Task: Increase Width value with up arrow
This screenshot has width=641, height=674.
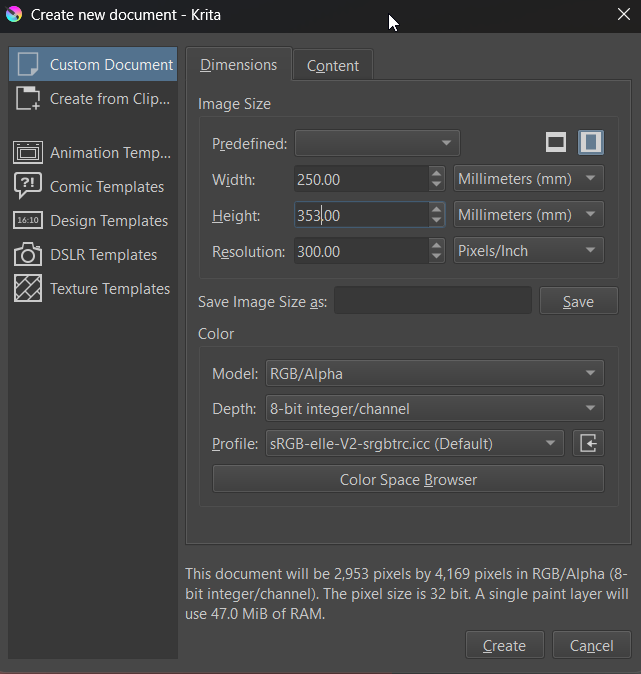Action: (437, 173)
